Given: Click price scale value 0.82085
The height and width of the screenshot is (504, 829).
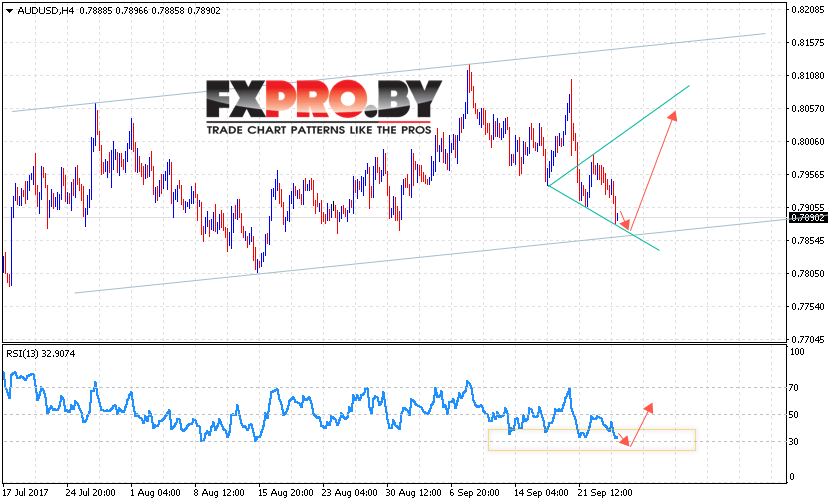Looking at the screenshot, I should (807, 10).
